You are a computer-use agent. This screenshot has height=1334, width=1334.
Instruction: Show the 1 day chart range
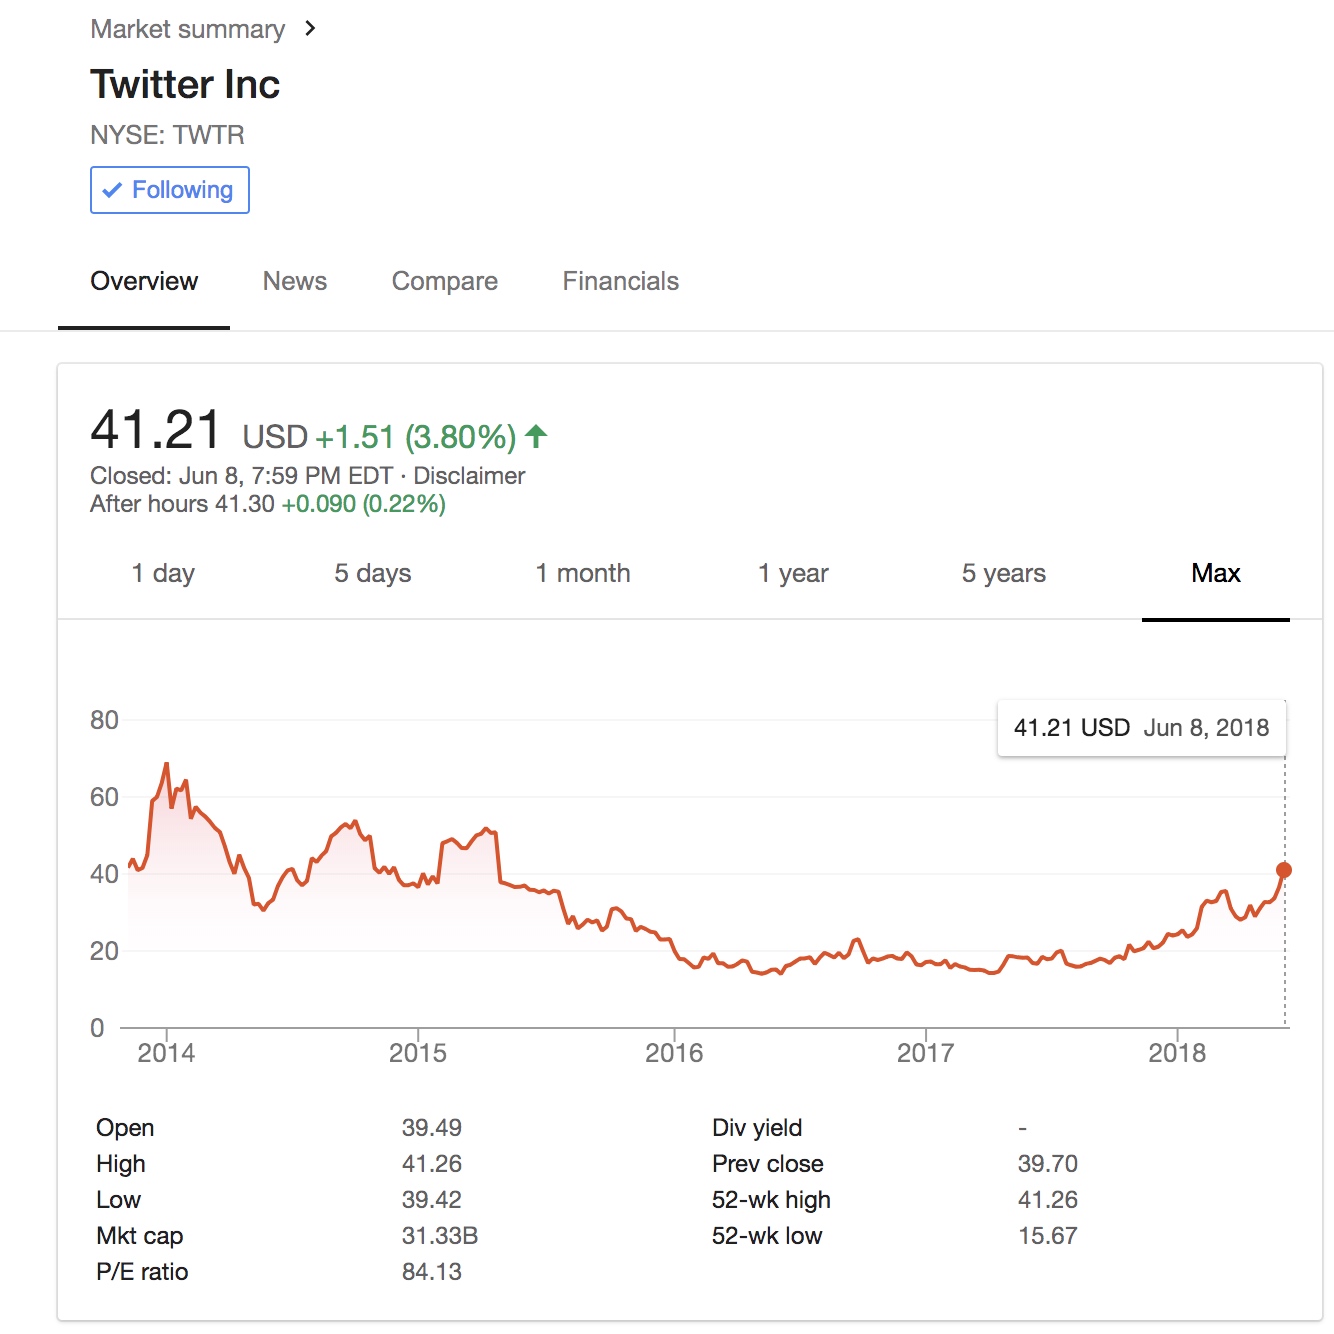(163, 573)
